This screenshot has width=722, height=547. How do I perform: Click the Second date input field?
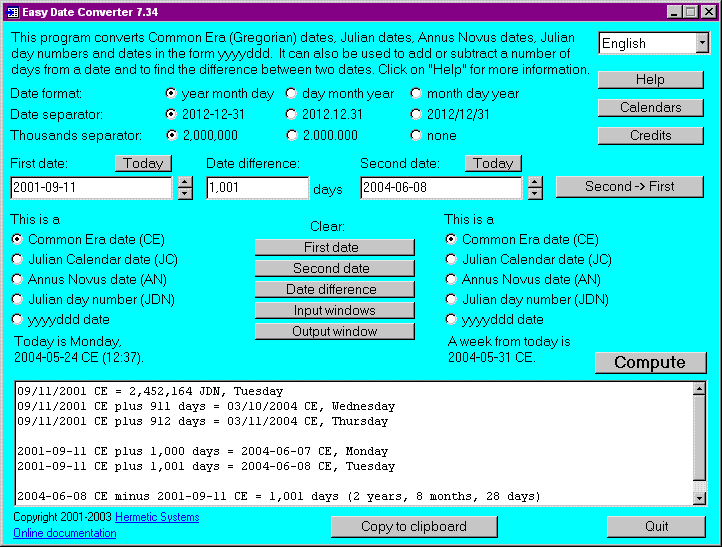(x=441, y=188)
